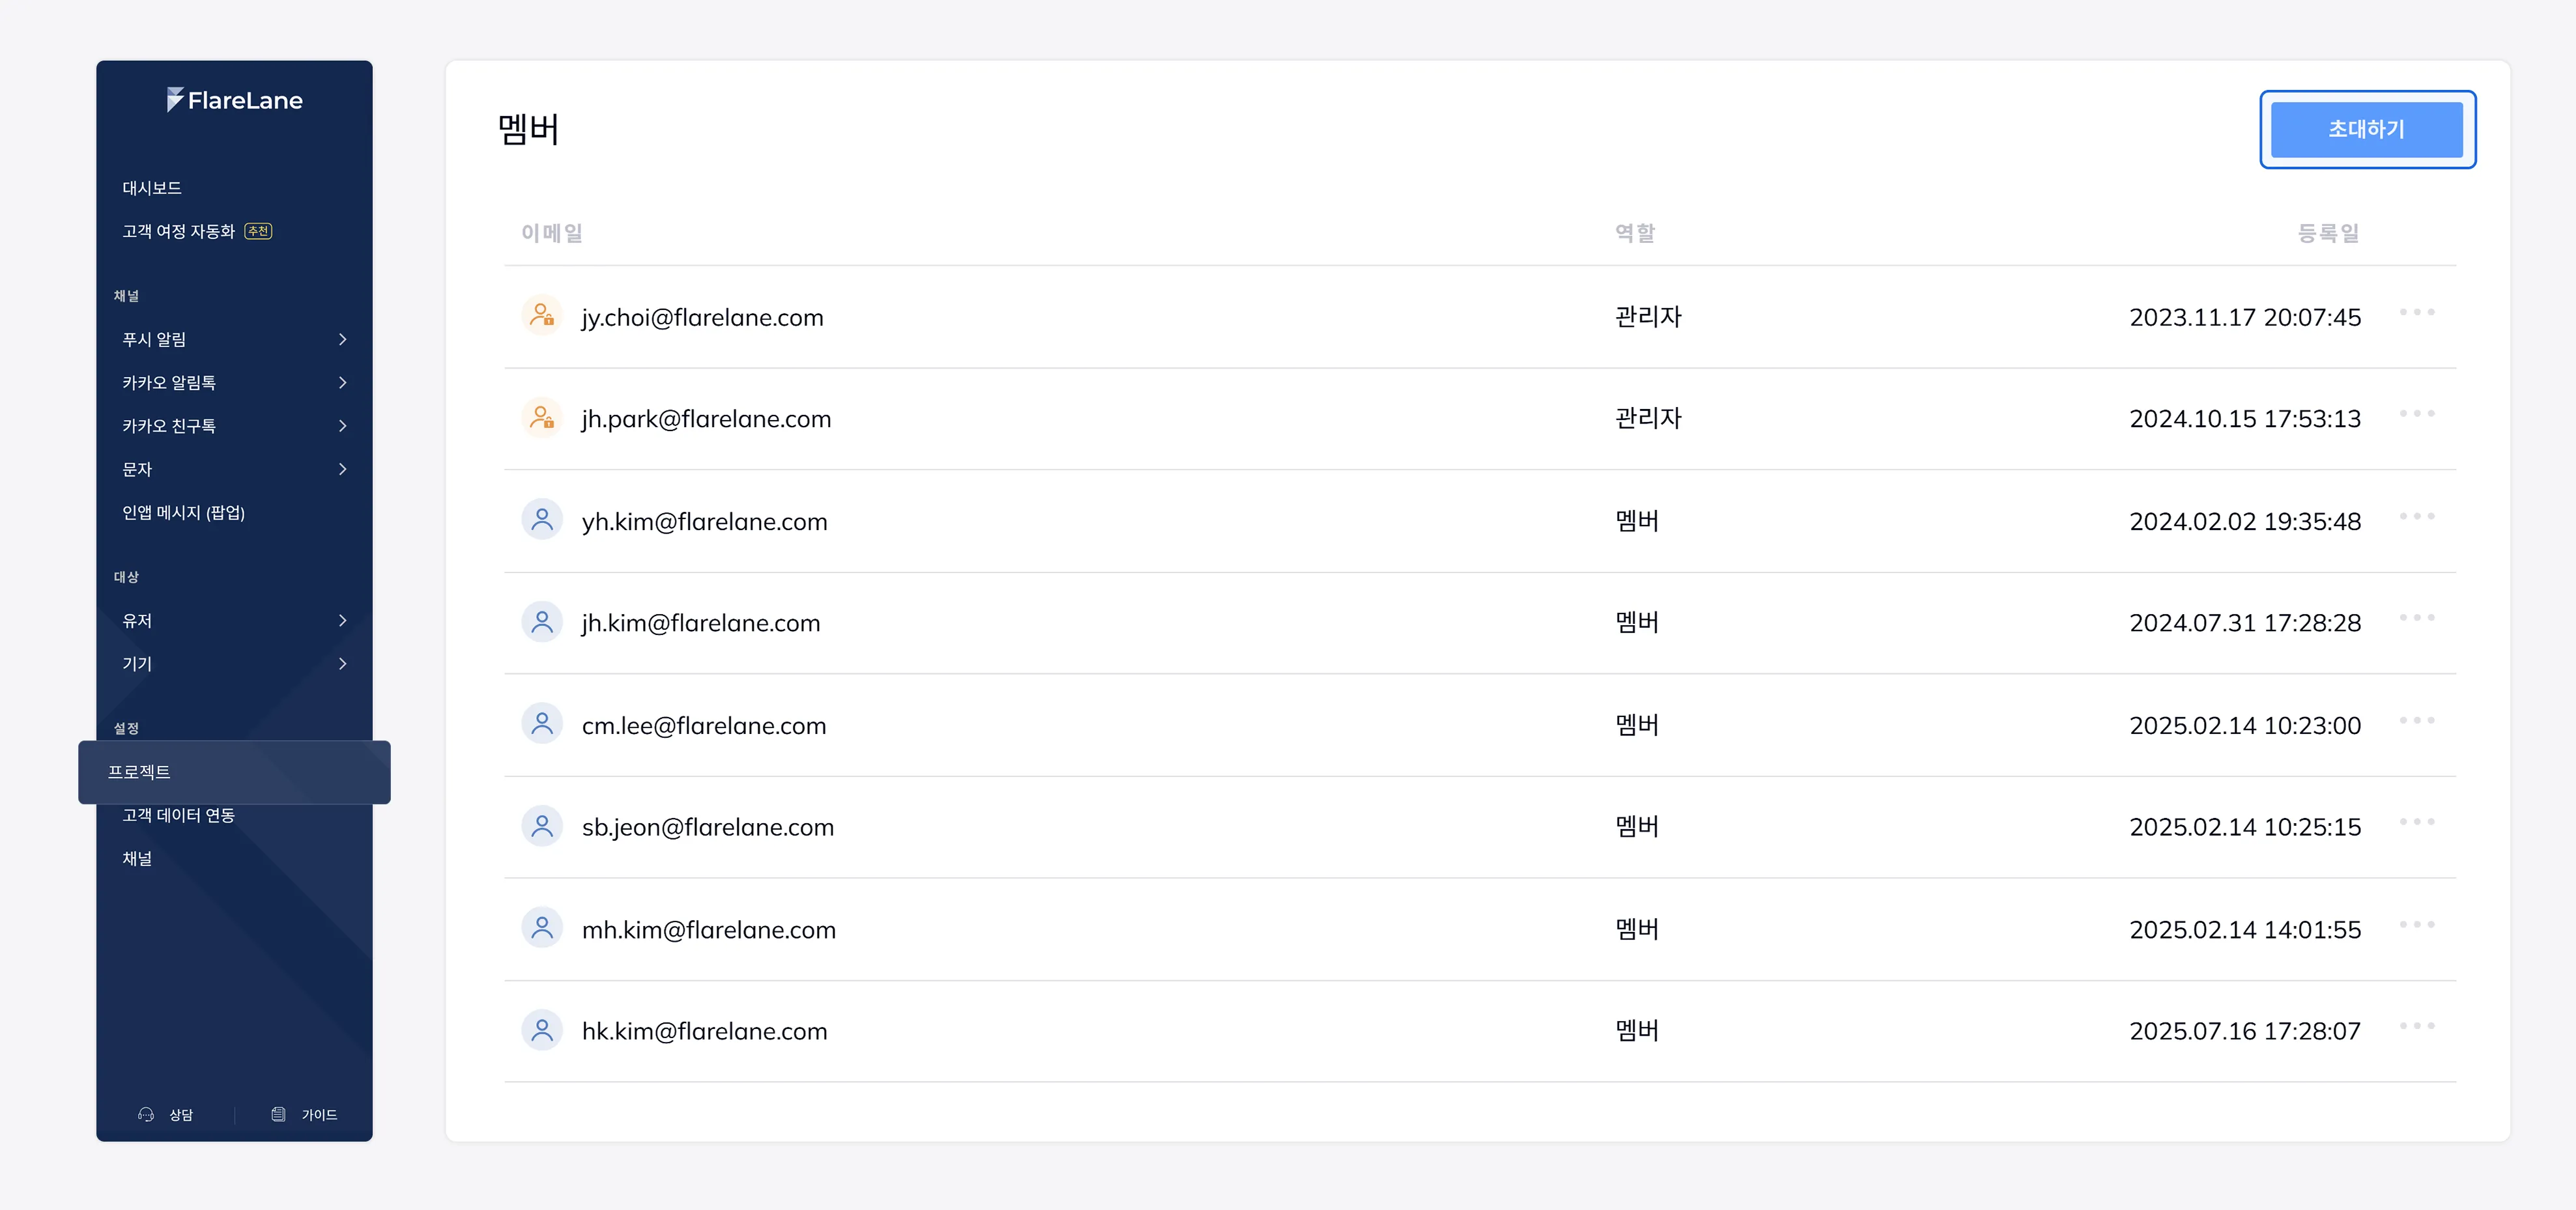Image resolution: width=2576 pixels, height=1210 pixels.
Task: Click the 이메일 column header
Action: tap(552, 233)
